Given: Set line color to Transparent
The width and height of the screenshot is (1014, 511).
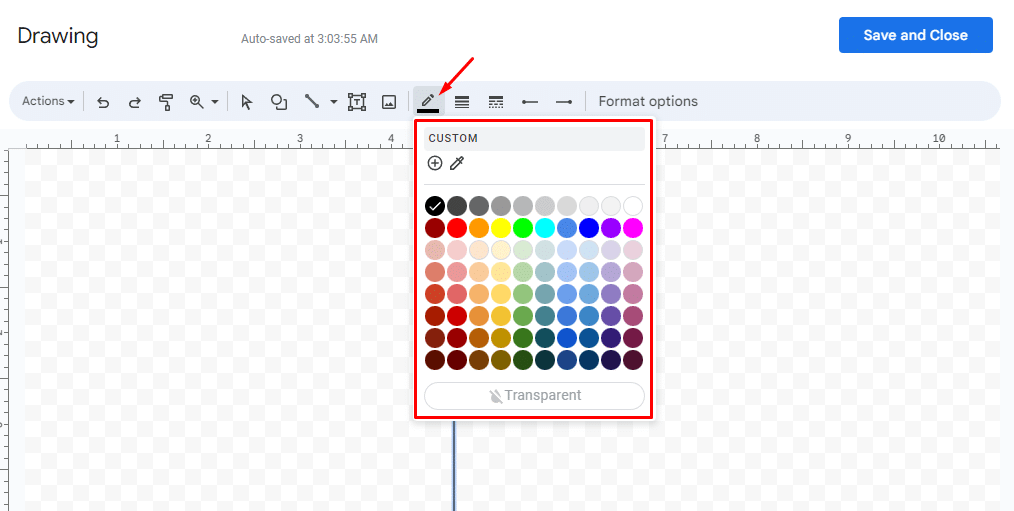Looking at the screenshot, I should click(x=535, y=395).
